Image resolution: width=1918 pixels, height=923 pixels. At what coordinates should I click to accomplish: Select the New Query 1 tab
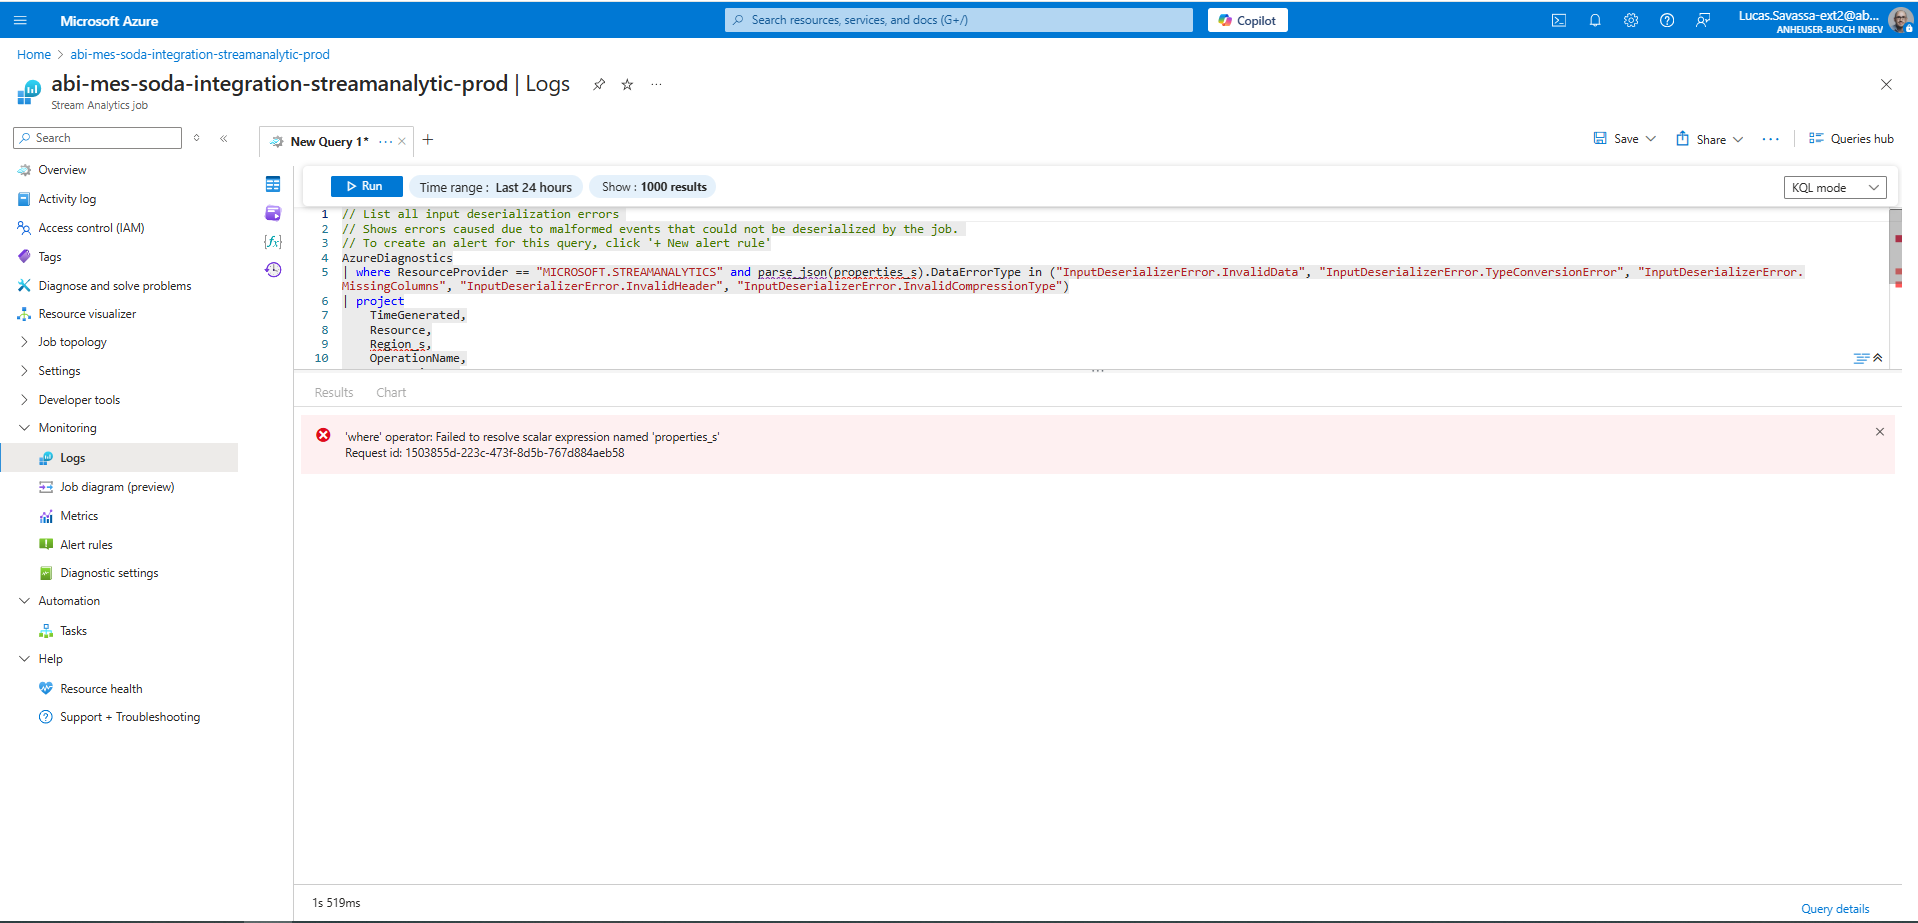(x=329, y=142)
